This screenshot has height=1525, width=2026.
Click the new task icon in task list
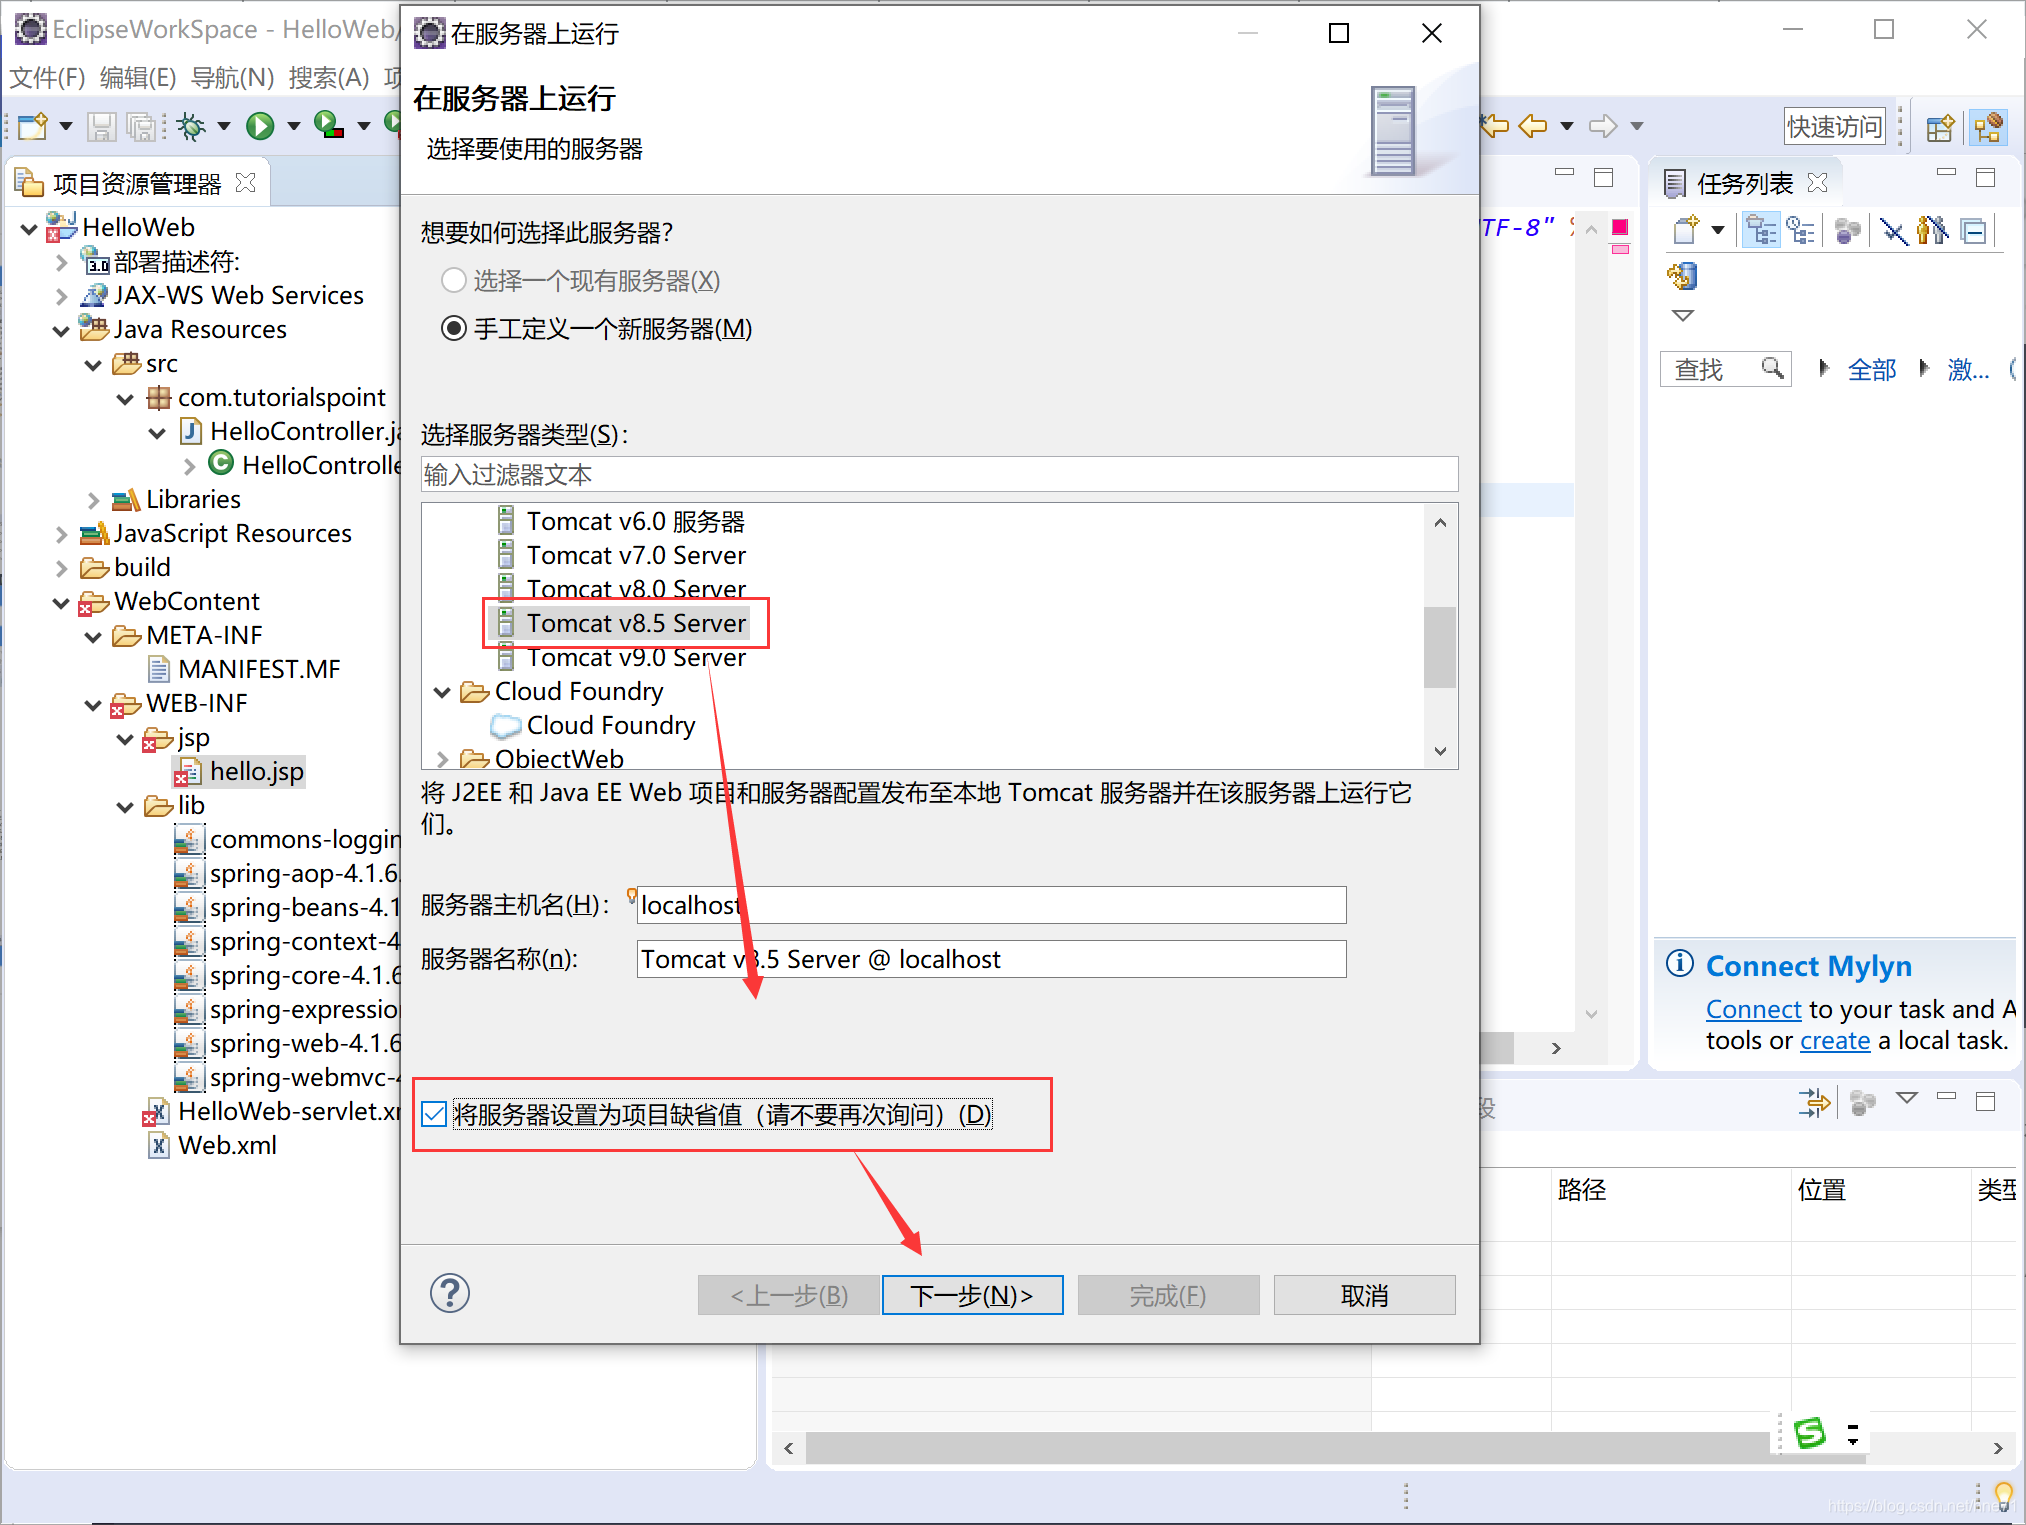point(1685,231)
